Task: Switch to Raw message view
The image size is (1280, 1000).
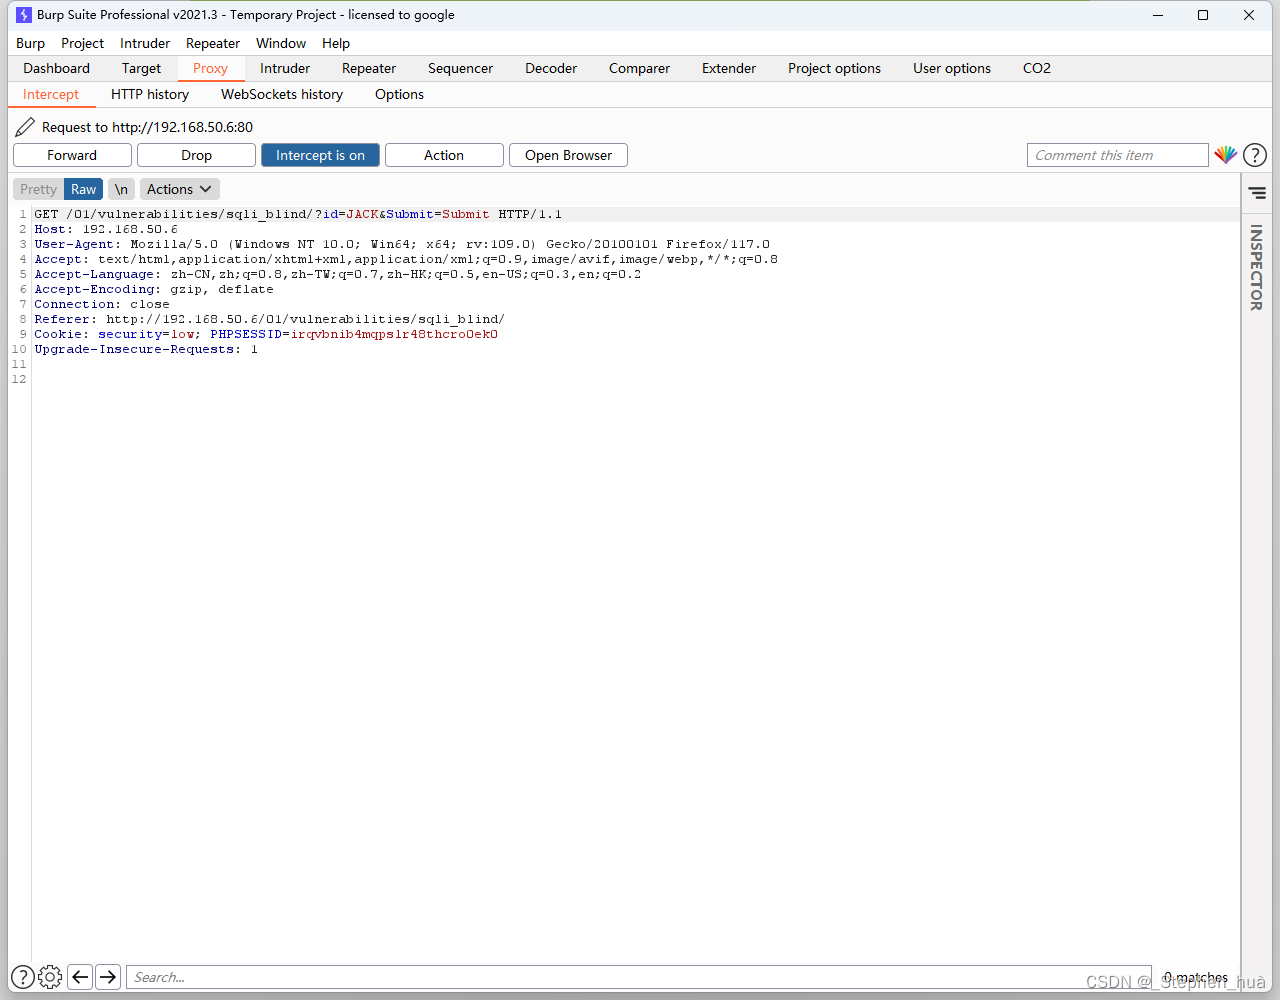Action: [x=84, y=189]
